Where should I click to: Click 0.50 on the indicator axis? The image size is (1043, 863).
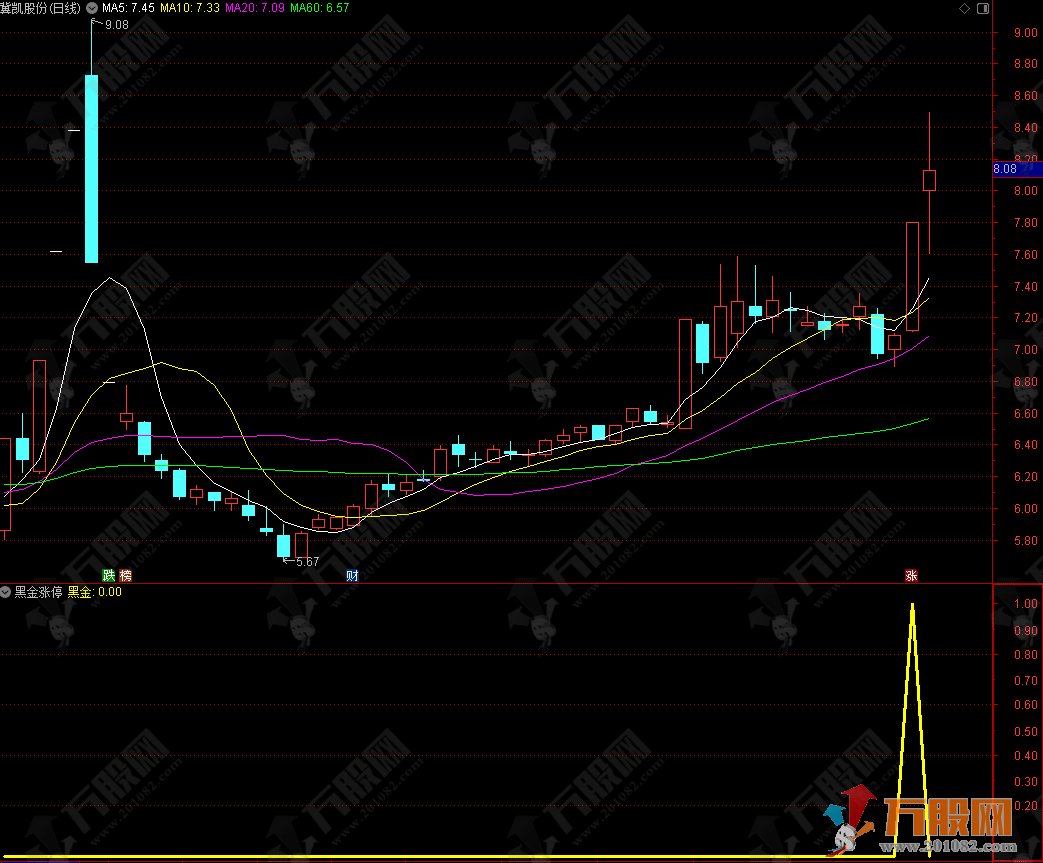[1025, 731]
